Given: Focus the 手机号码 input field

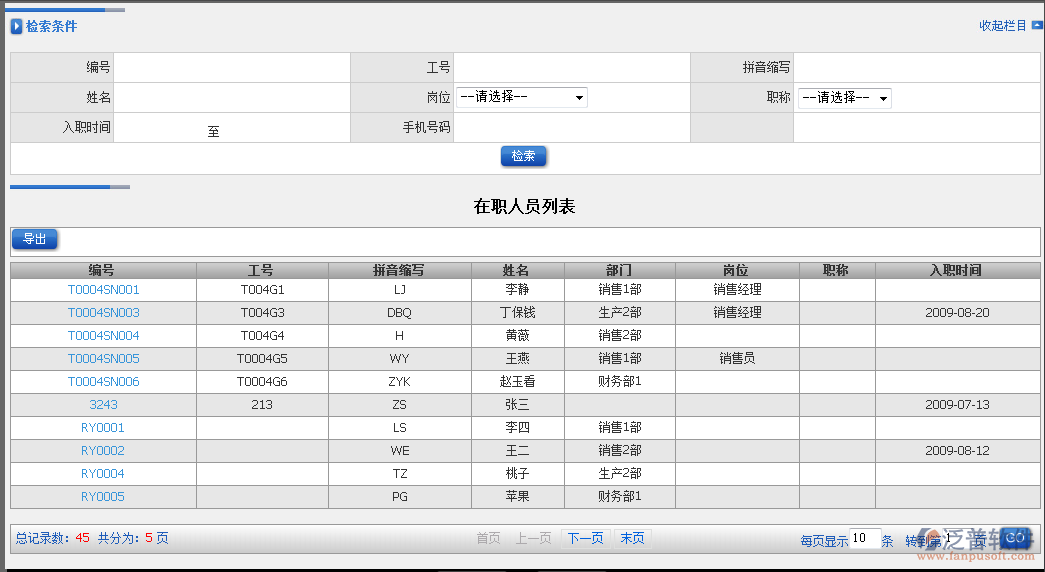Looking at the screenshot, I should 571,128.
